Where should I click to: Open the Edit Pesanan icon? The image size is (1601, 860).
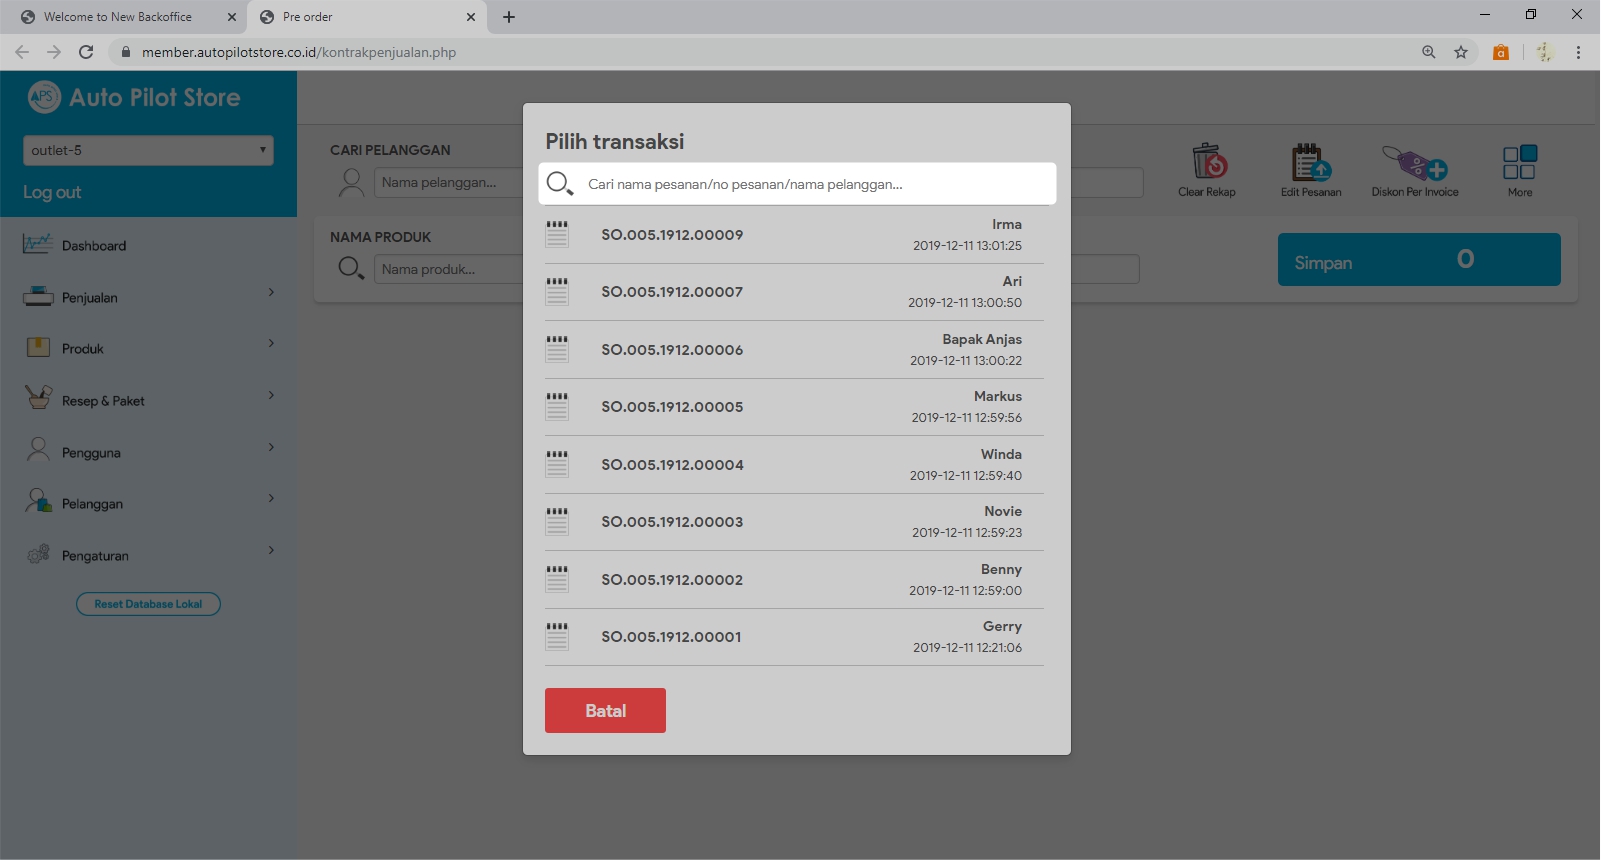coord(1311,161)
